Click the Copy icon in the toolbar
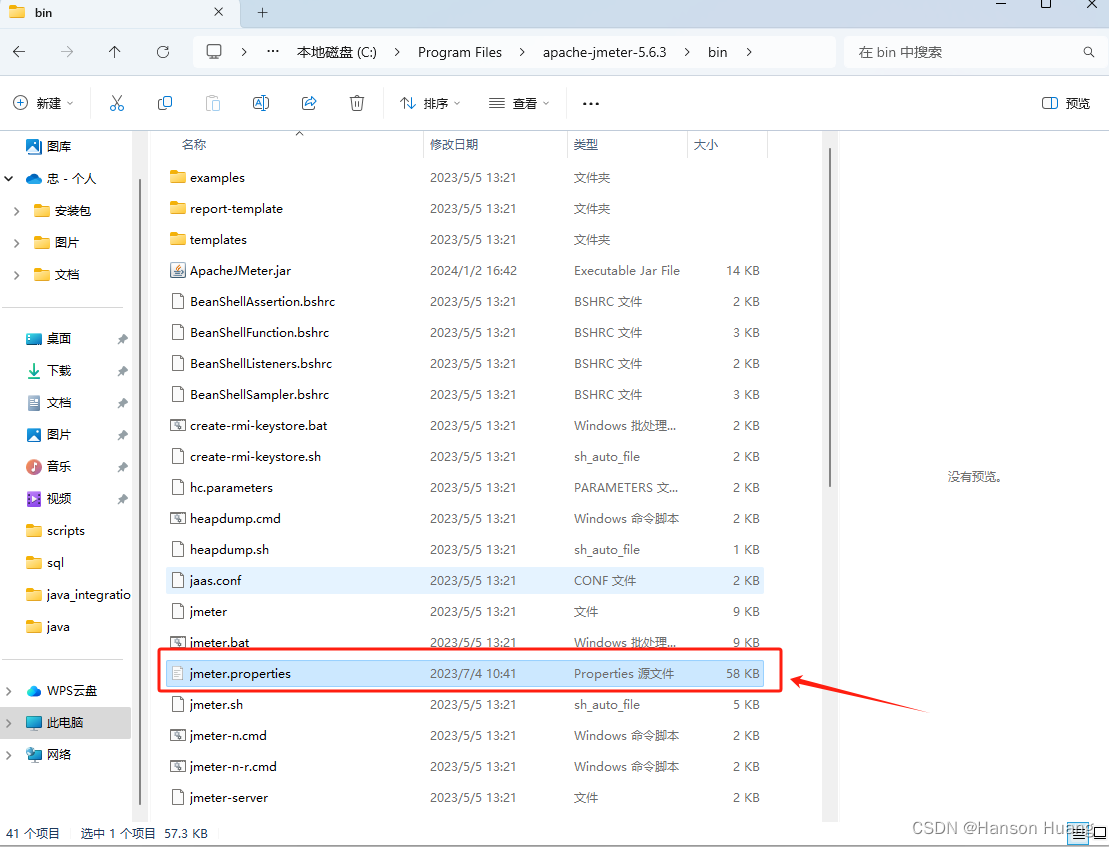 [x=165, y=103]
